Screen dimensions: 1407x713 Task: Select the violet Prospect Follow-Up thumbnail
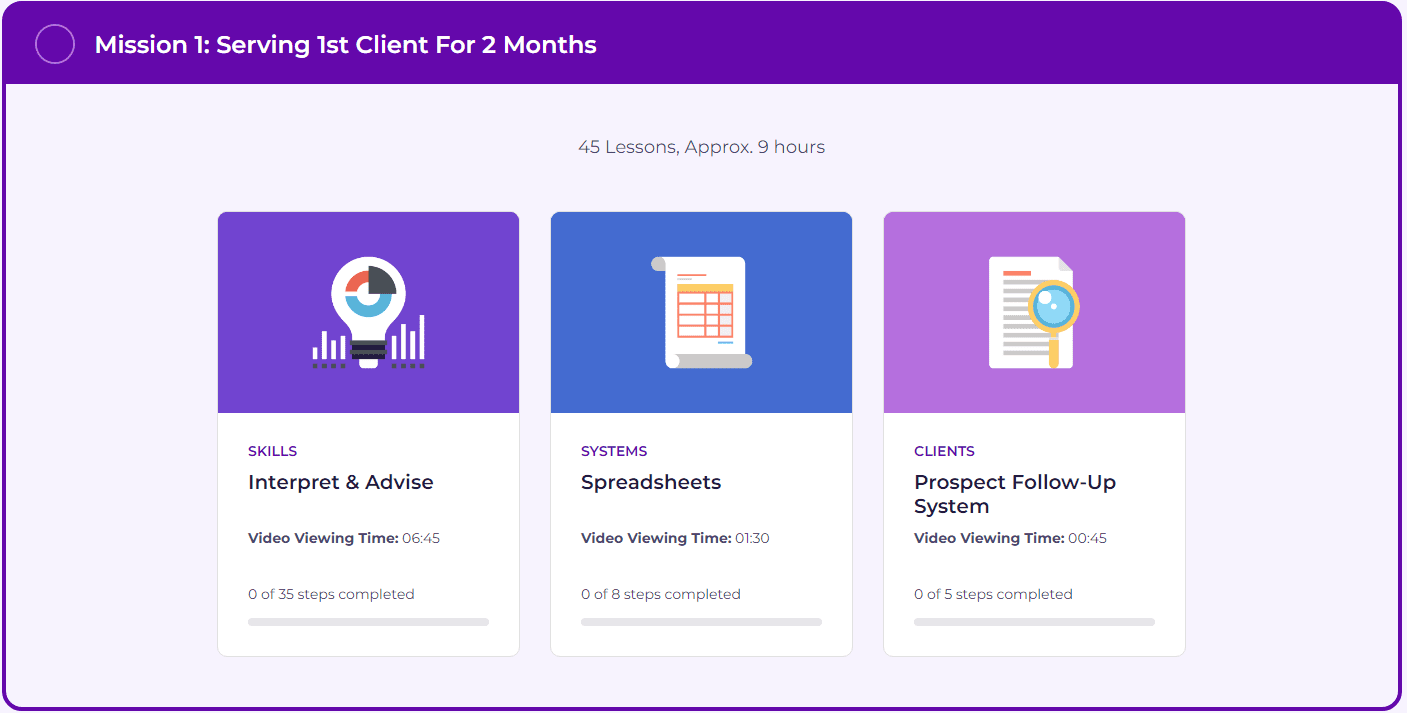pos(1034,312)
